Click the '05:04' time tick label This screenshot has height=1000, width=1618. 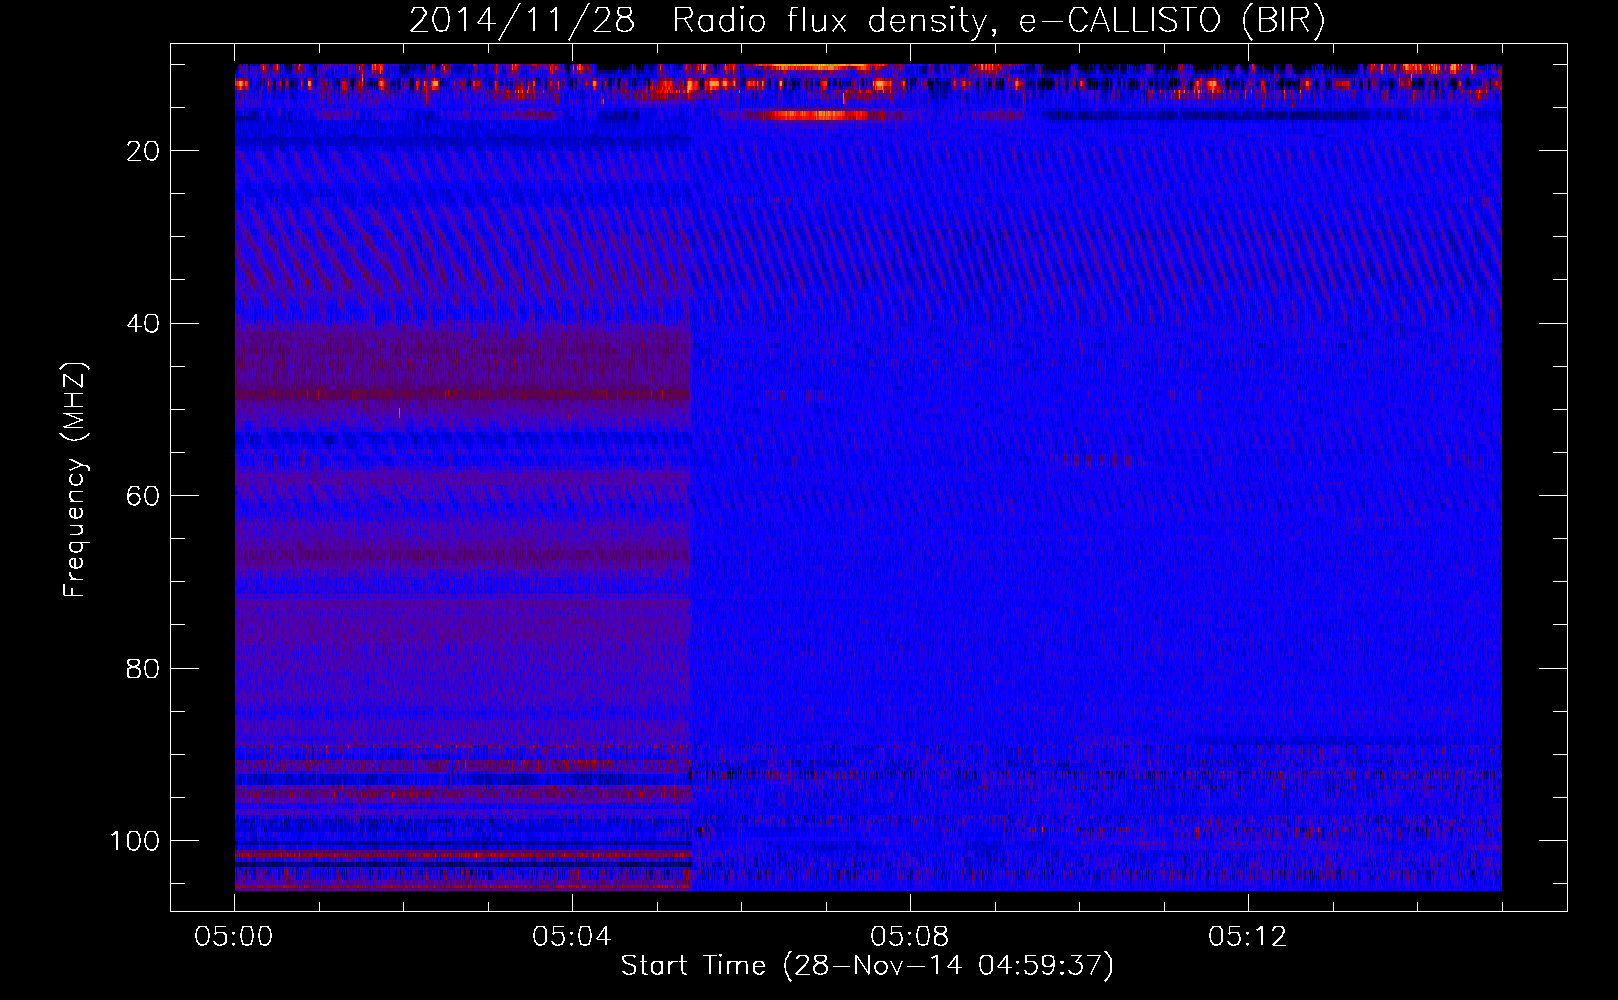coord(572,937)
